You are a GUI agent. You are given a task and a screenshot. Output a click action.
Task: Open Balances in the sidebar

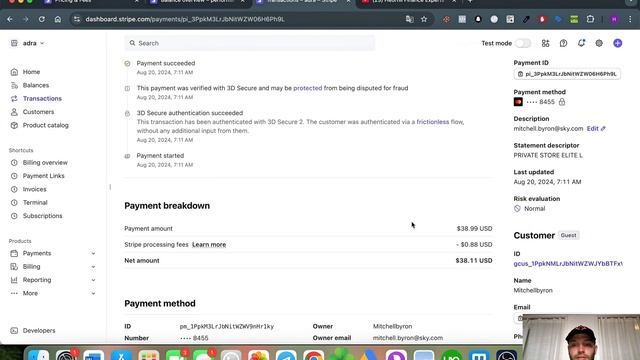tap(36, 85)
